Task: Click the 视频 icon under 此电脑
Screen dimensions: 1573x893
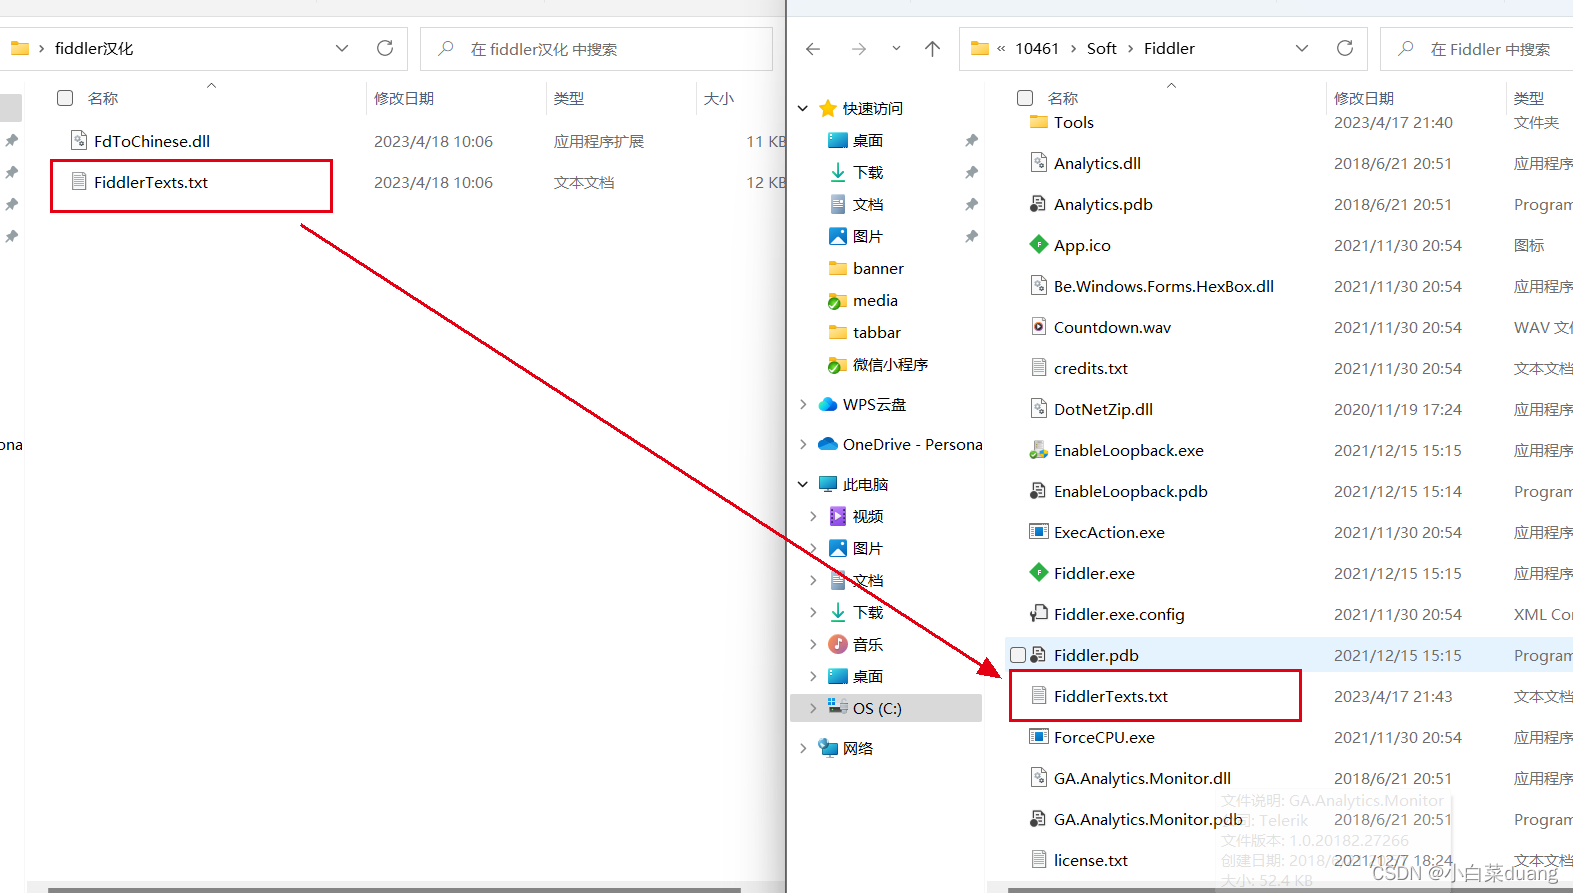Action: 838,516
